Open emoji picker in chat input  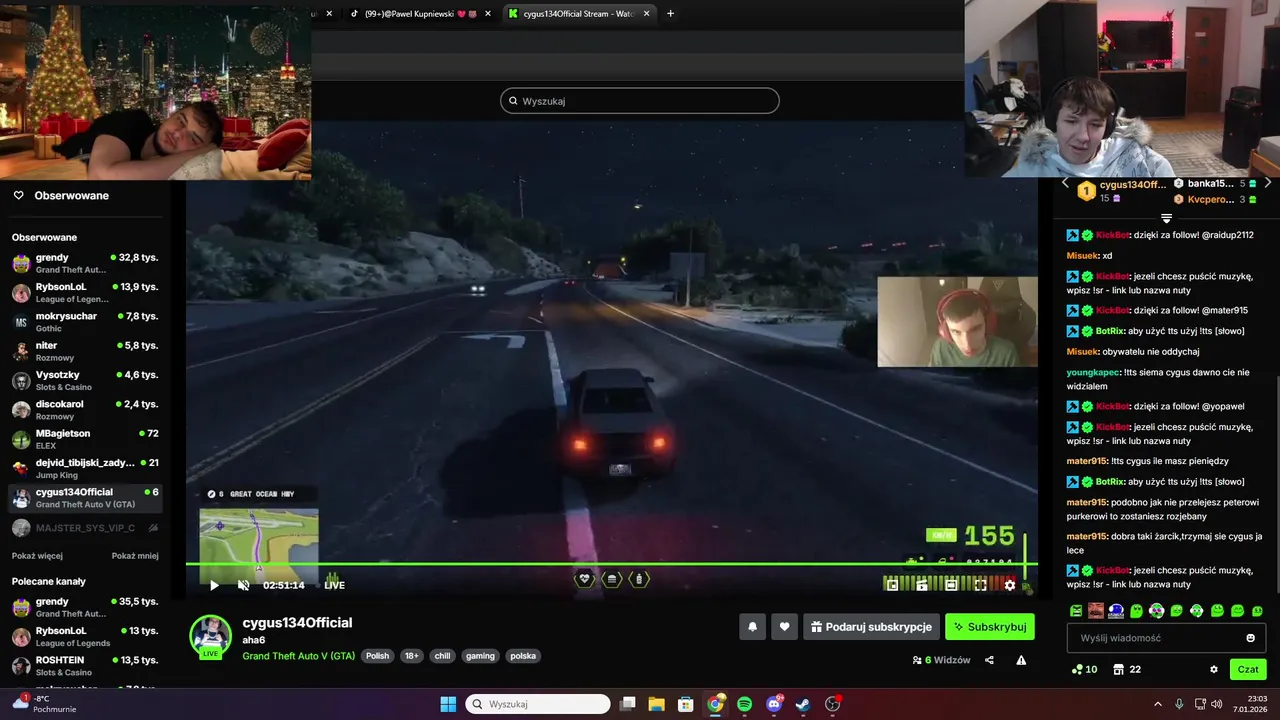pos(1250,638)
